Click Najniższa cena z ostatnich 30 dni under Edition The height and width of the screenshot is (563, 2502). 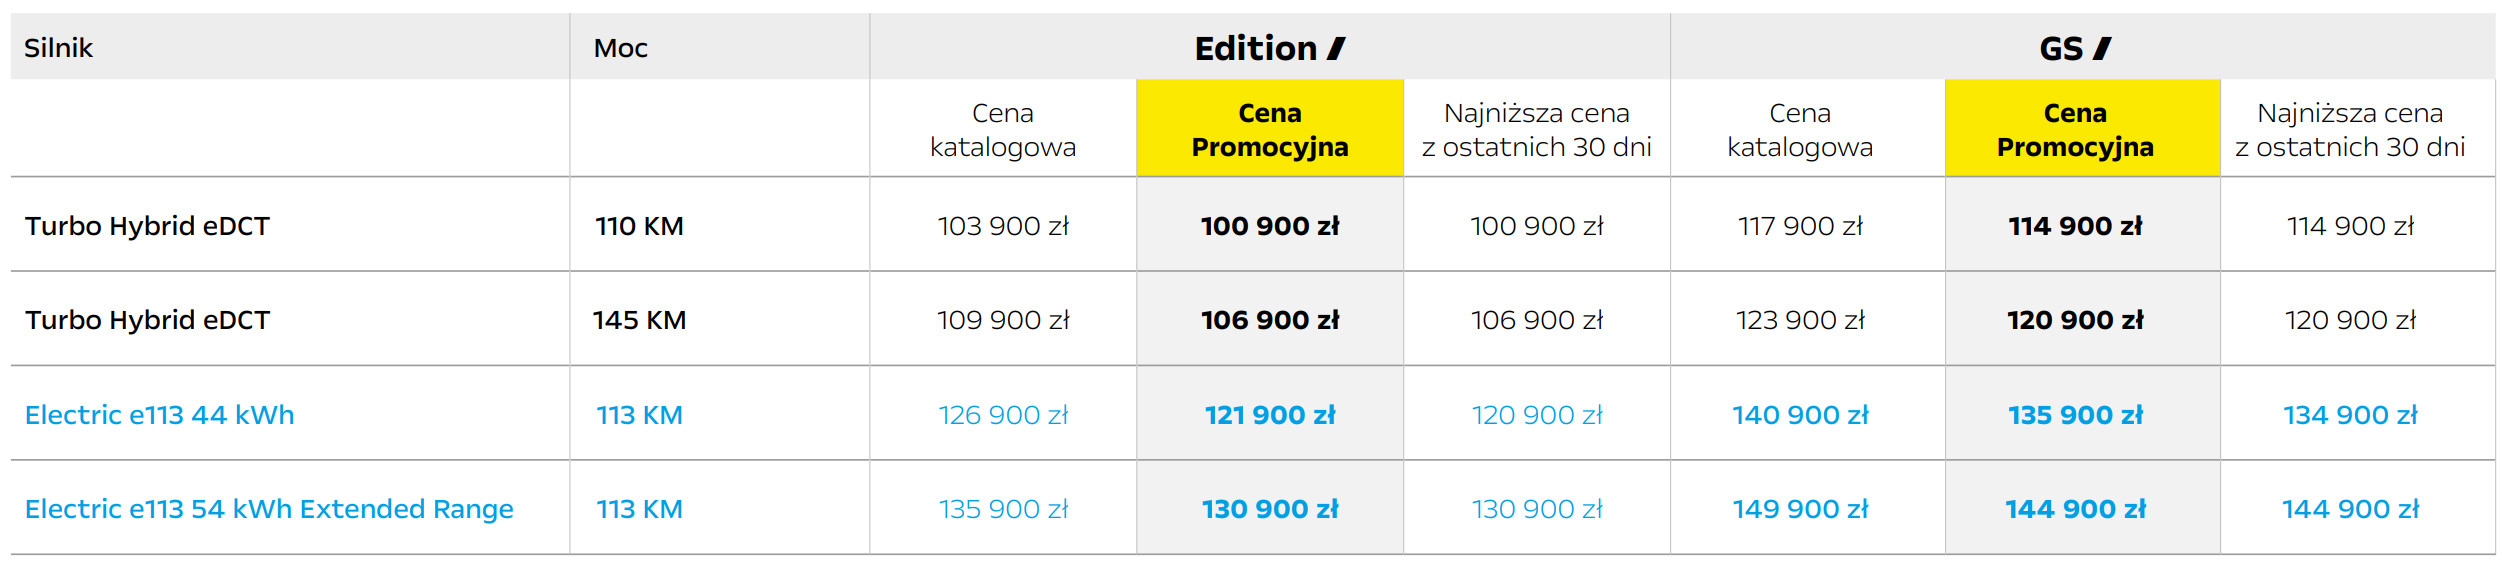click(x=1536, y=130)
